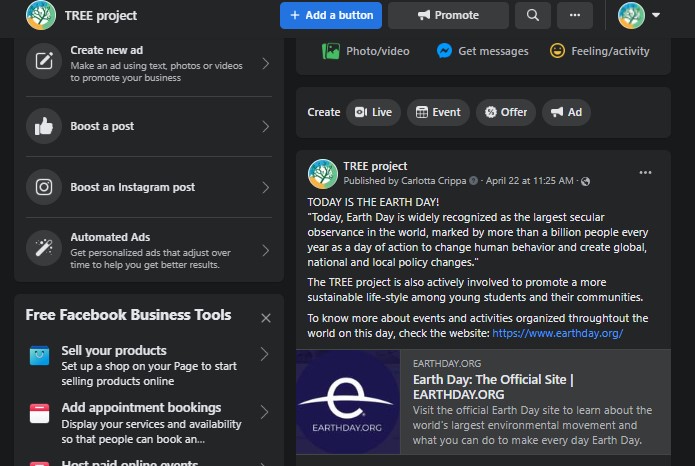This screenshot has height=466, width=695.
Task: Open the April 22 at 11:25 AM timestamp
Action: pos(529,181)
